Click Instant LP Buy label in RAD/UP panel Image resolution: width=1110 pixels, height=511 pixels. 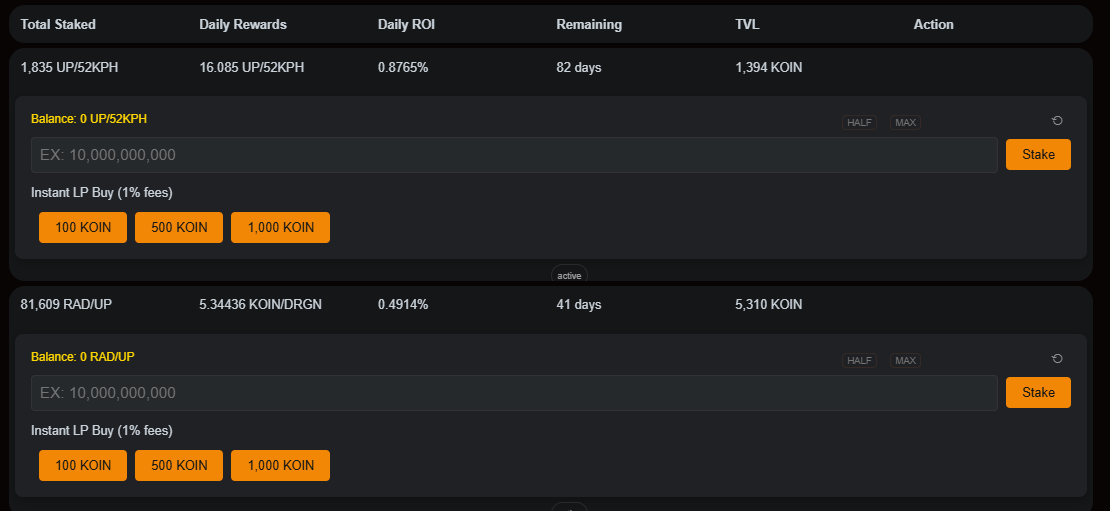click(102, 430)
